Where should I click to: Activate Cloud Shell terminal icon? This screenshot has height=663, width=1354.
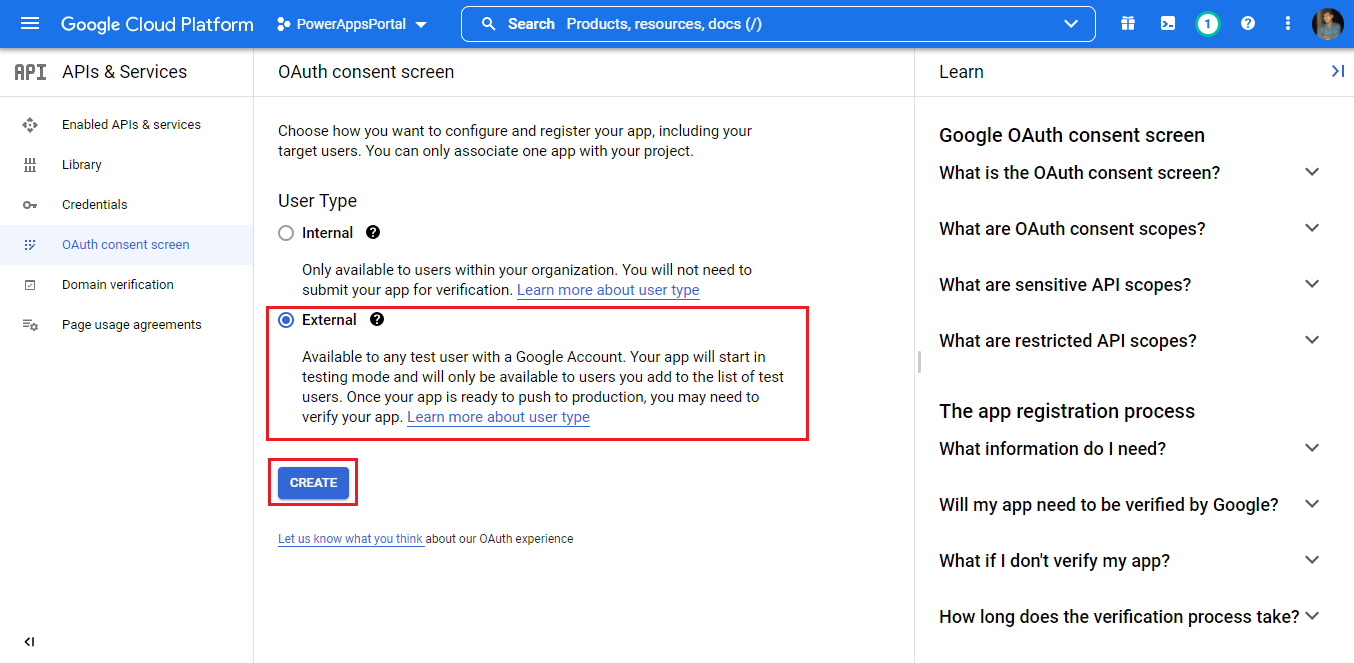pyautogui.click(x=1168, y=24)
